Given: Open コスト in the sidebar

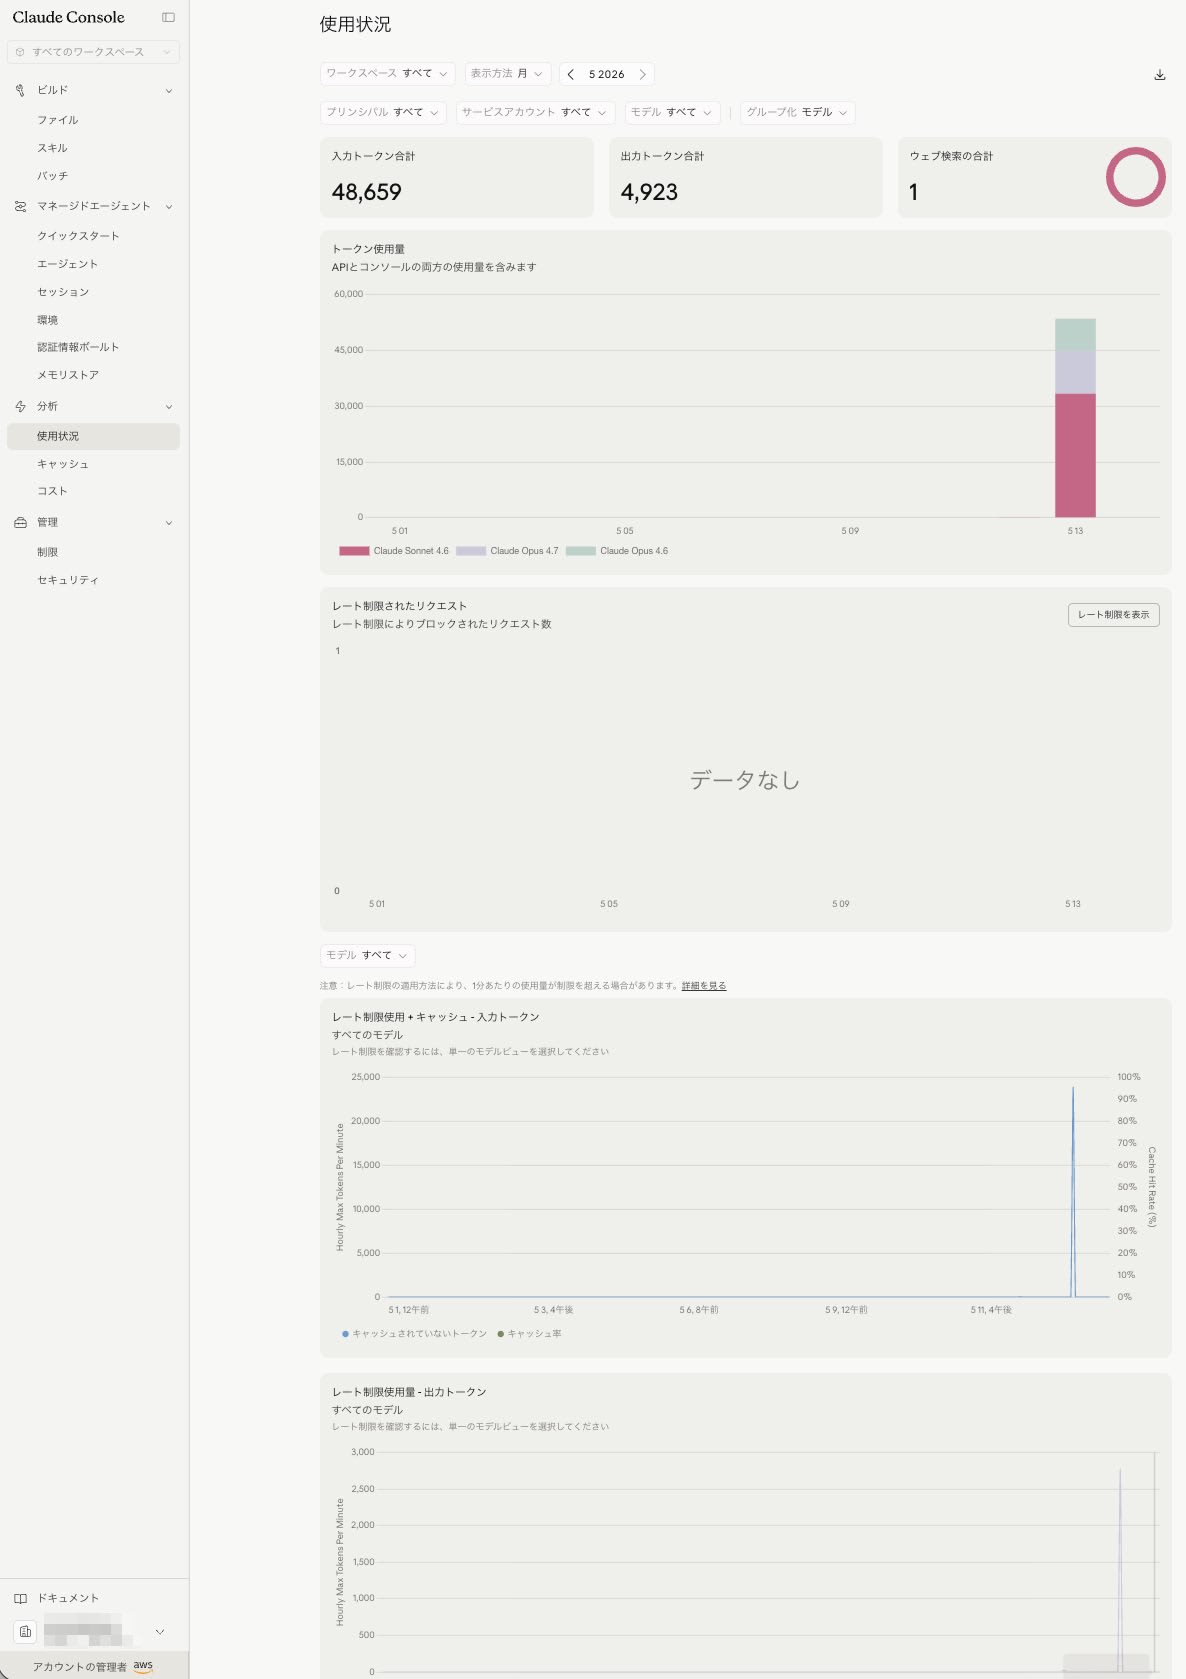Looking at the screenshot, I should pos(94,491).
